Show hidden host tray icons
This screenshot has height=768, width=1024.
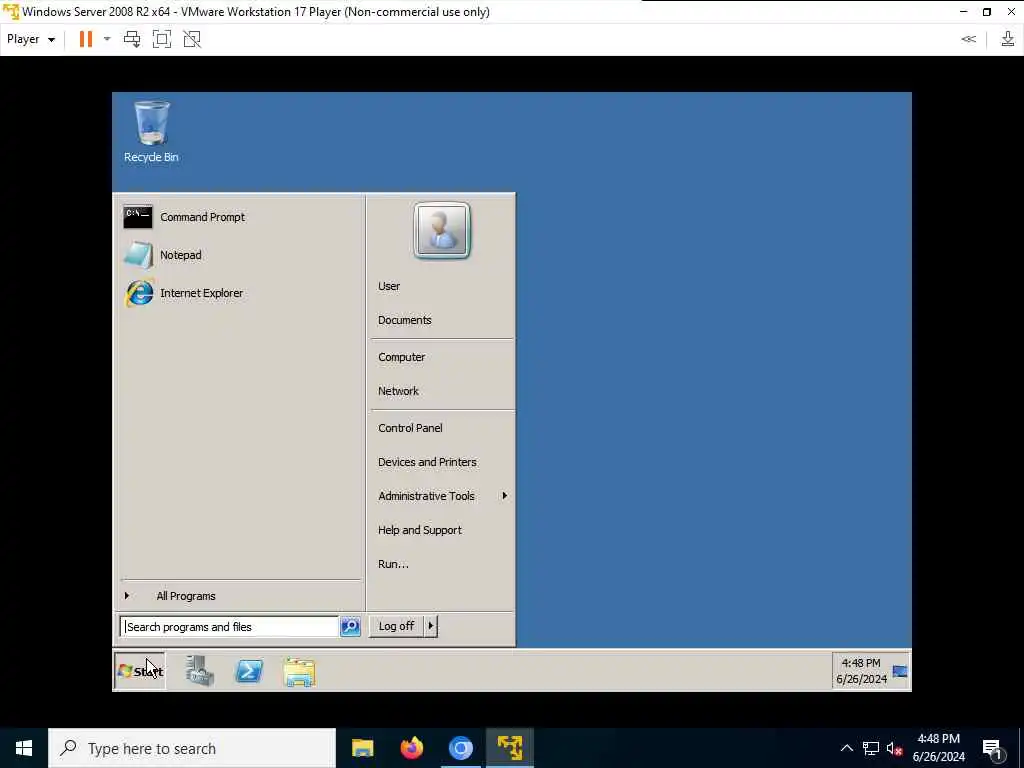coord(846,748)
